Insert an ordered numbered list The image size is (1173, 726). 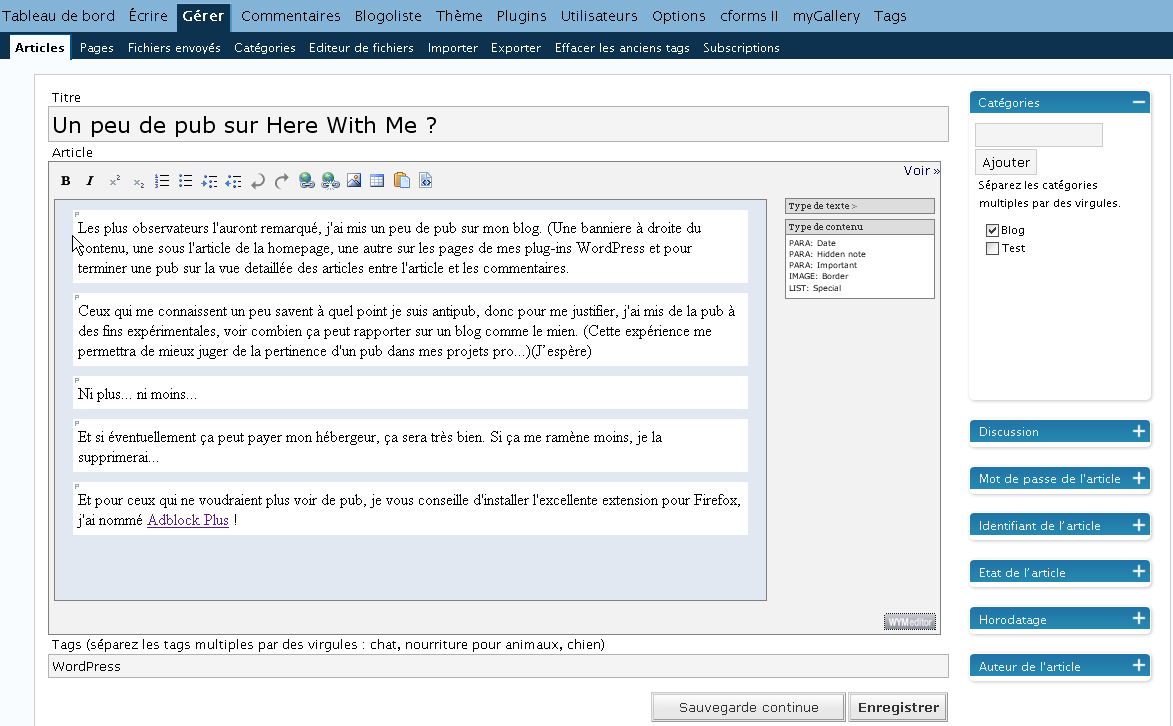coord(162,181)
